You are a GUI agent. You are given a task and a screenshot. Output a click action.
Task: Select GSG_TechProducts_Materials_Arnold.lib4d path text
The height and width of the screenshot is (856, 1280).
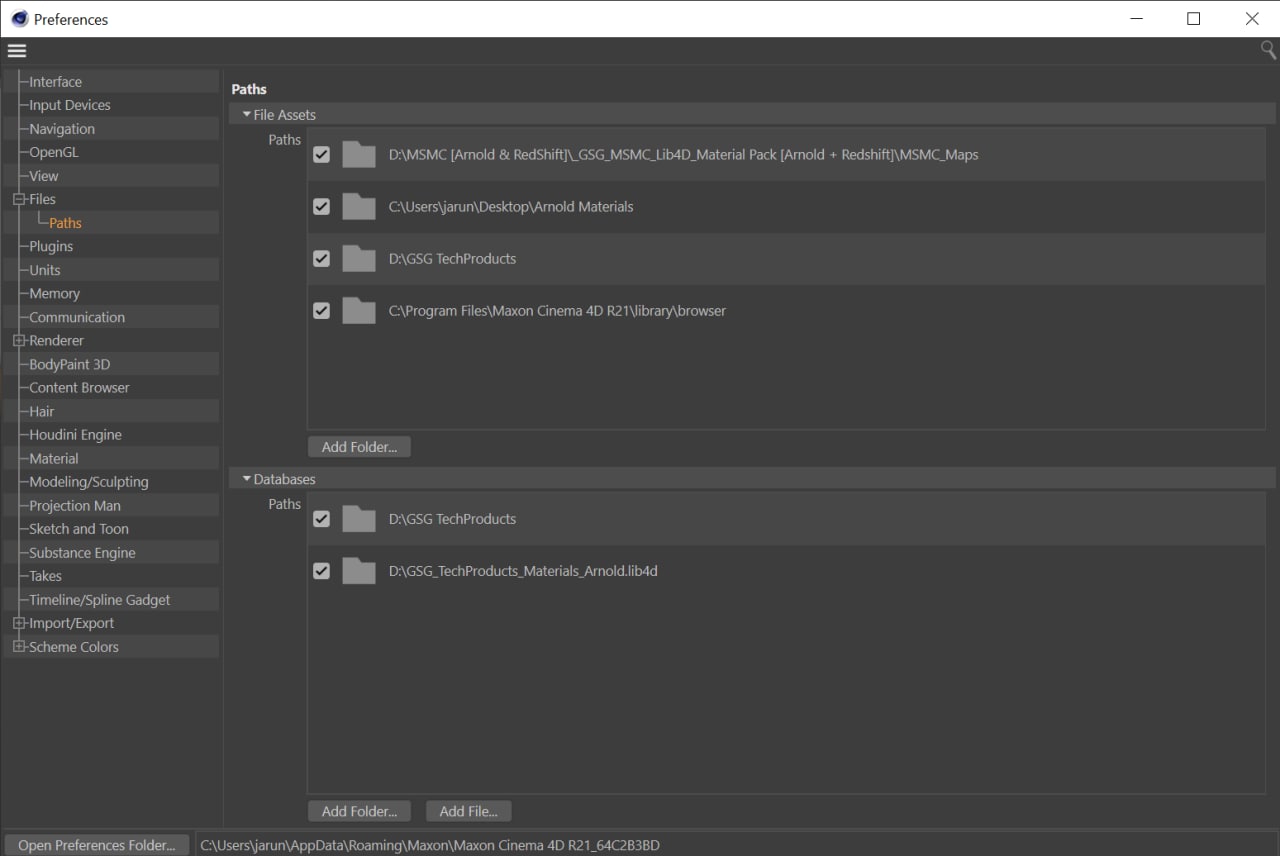pos(523,570)
